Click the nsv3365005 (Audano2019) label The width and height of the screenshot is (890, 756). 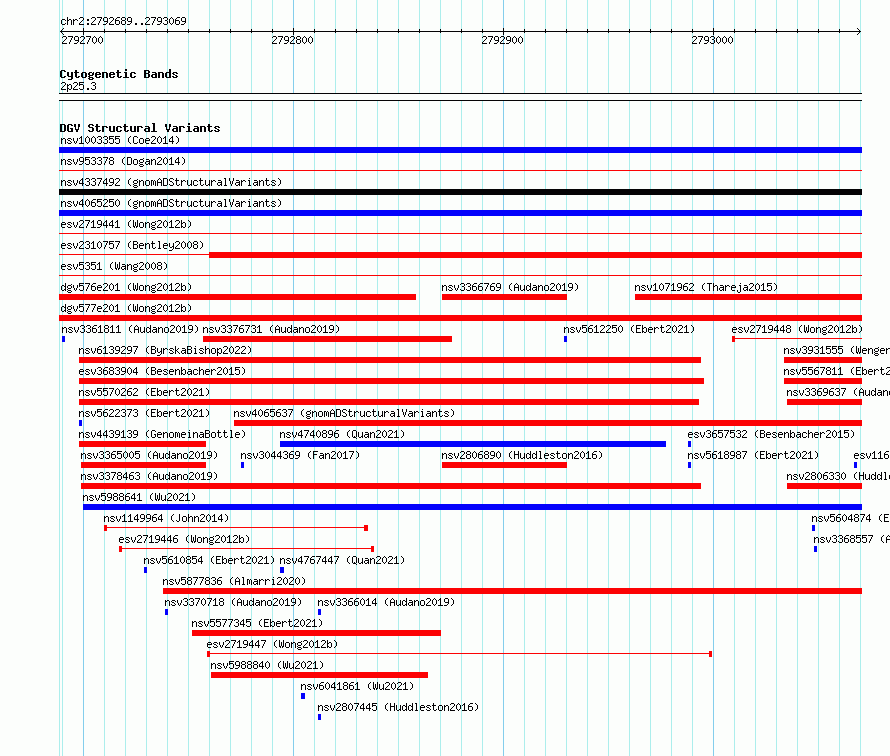149,455
